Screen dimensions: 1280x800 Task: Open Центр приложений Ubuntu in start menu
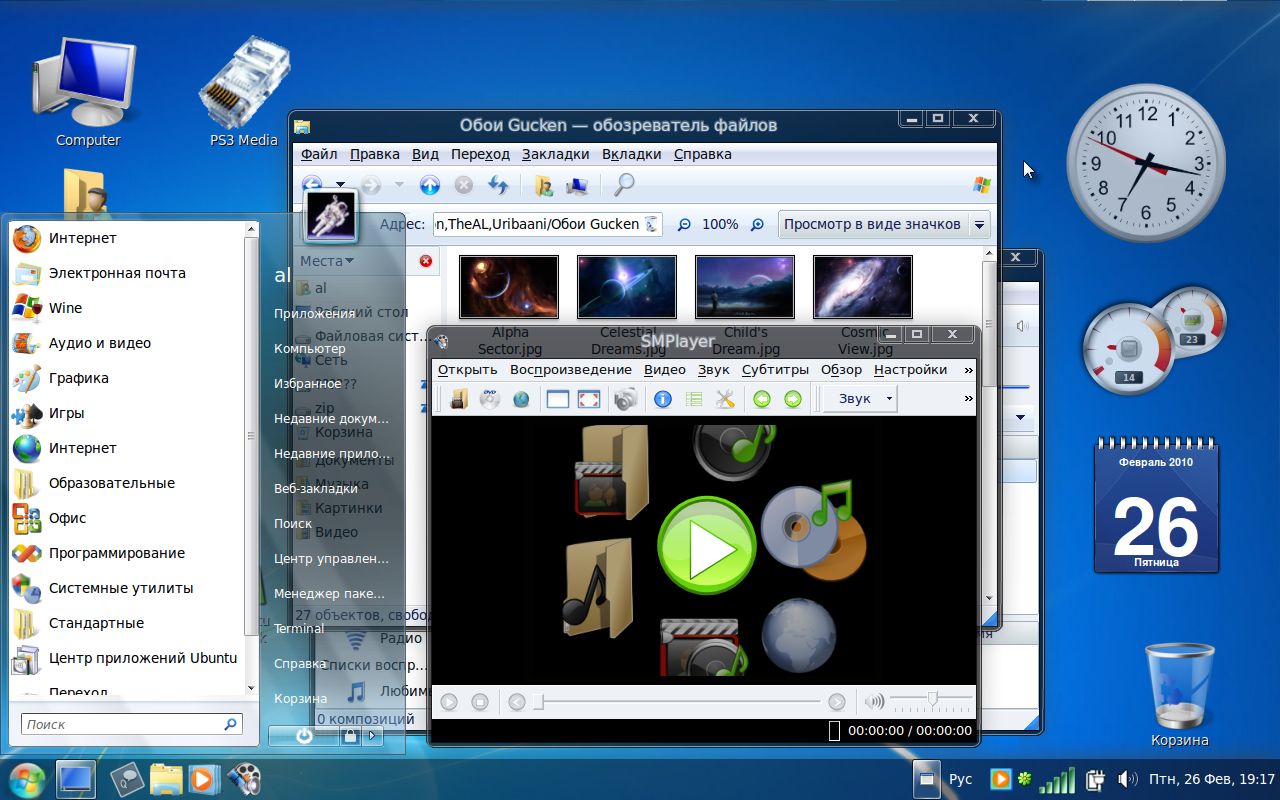128,658
